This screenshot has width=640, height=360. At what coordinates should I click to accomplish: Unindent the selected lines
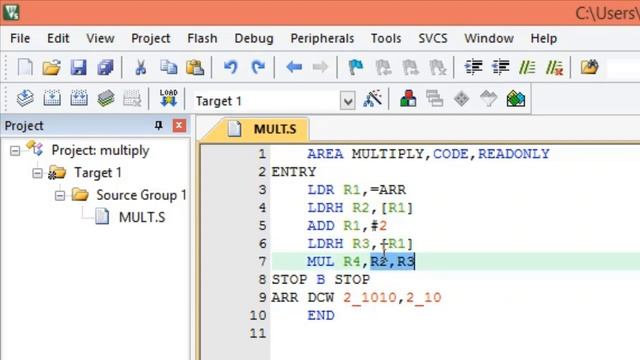(500, 67)
